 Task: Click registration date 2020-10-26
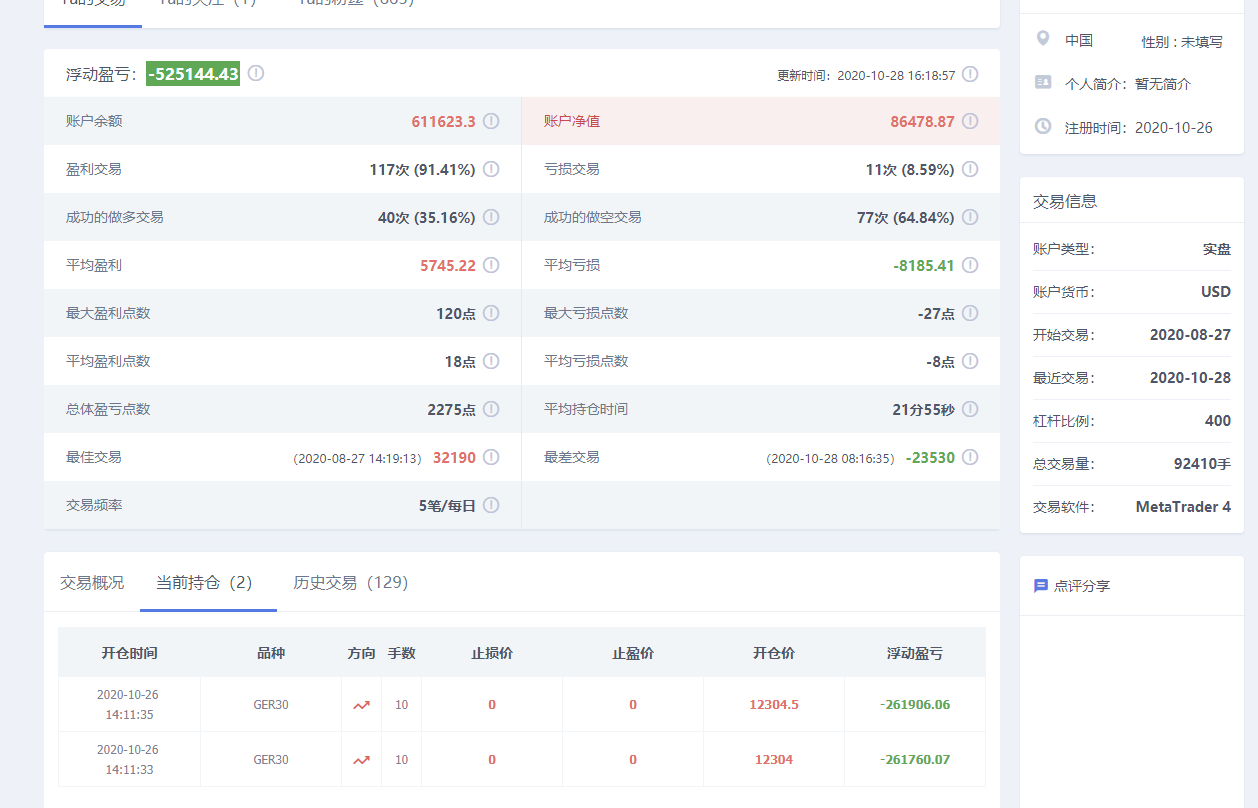click(1174, 128)
